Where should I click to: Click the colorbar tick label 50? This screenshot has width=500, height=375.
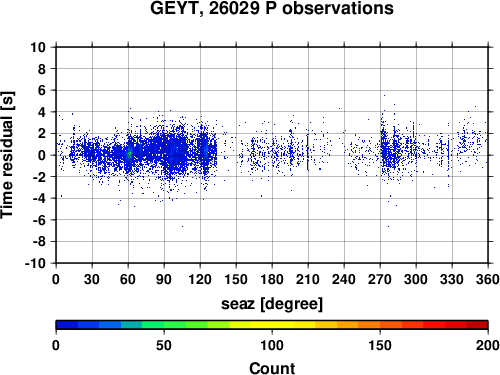(164, 345)
